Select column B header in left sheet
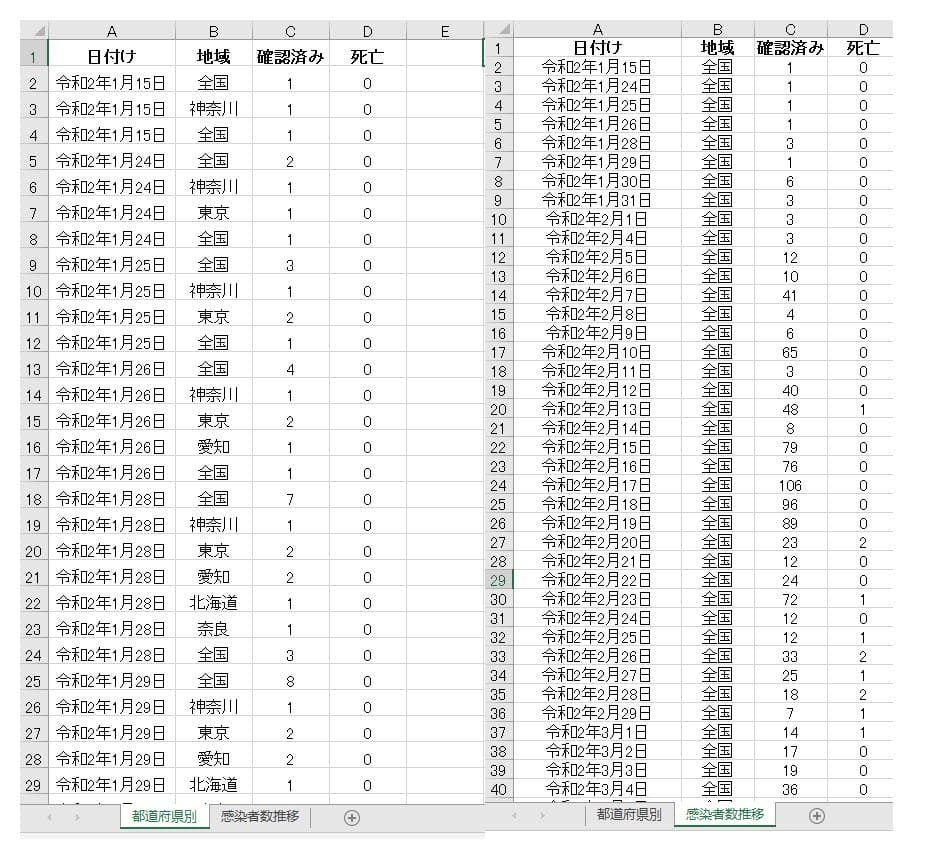The image size is (933, 859). [x=214, y=31]
